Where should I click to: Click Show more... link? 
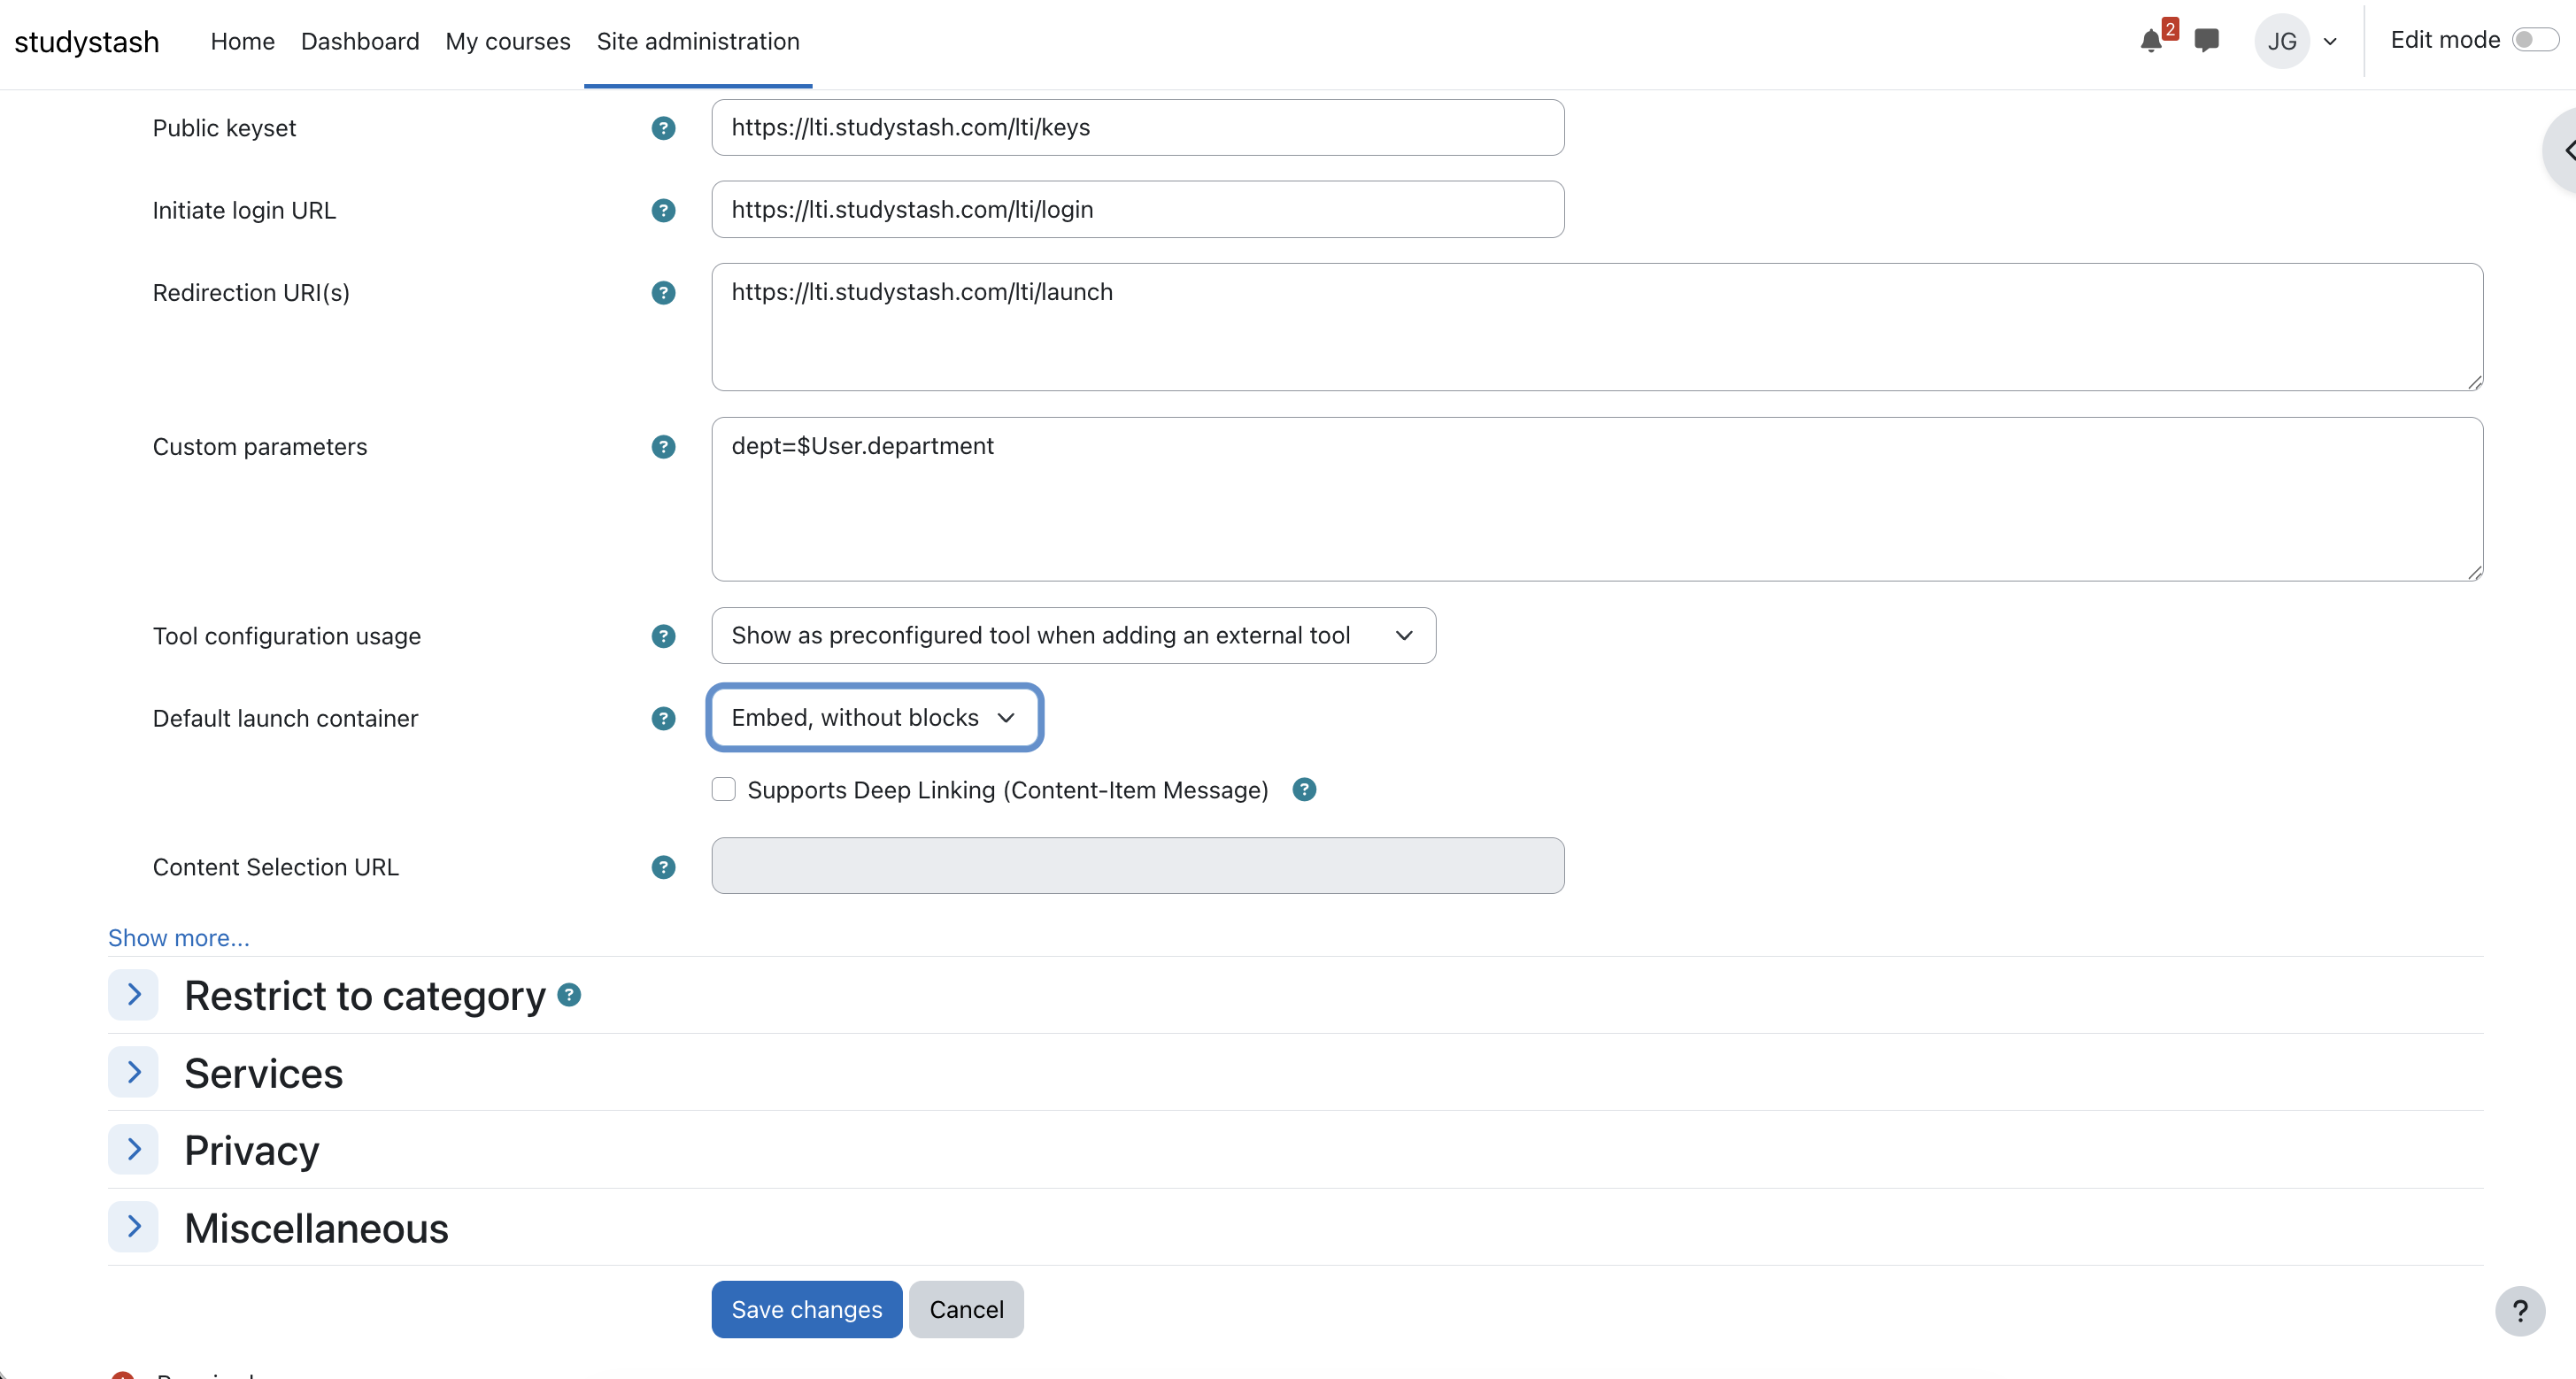179,938
